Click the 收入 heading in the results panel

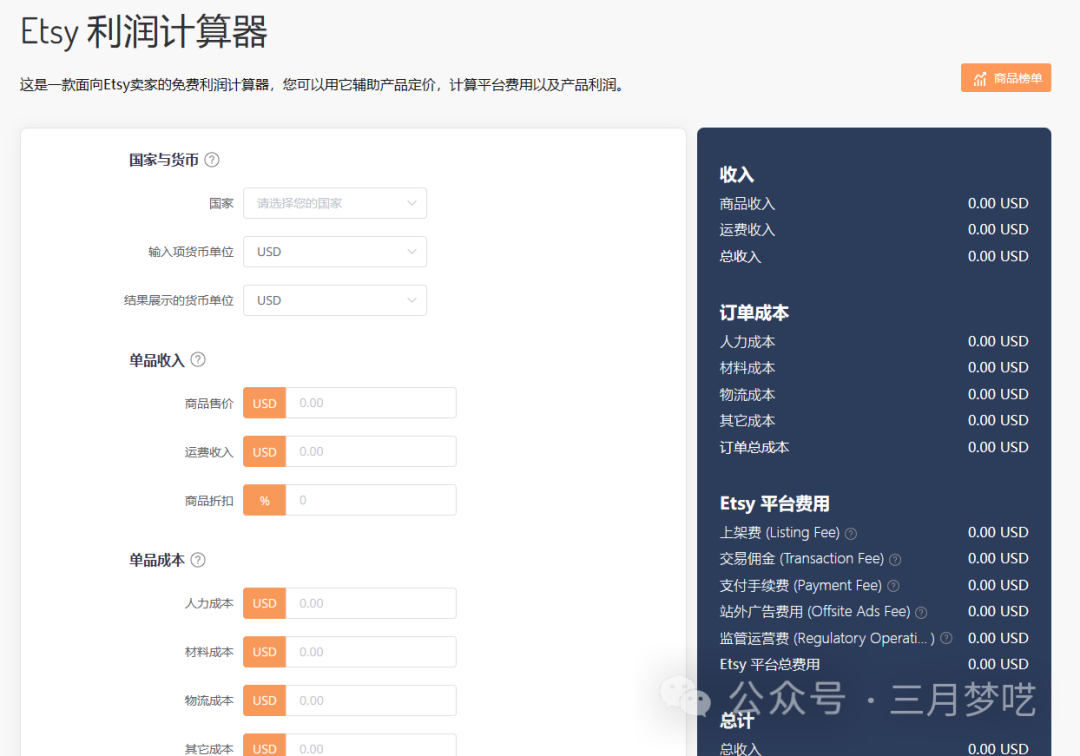[737, 174]
